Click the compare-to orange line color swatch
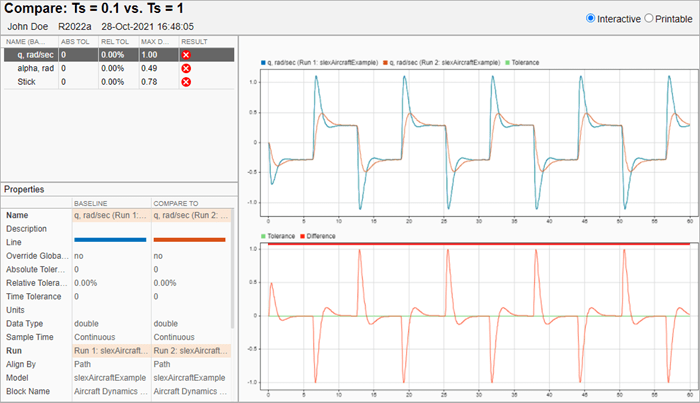 pos(190,241)
